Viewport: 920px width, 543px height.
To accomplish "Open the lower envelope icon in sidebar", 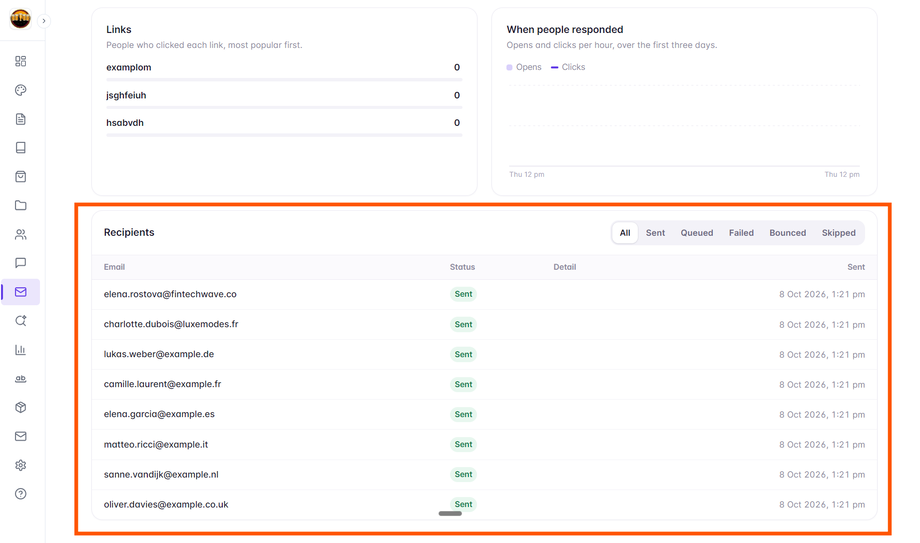I will (21, 436).
